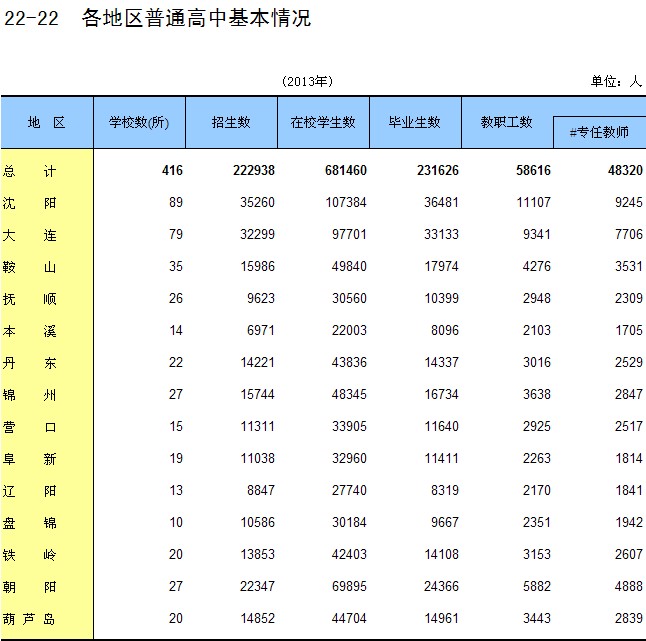Click the 教职工数 column header

pos(507,122)
